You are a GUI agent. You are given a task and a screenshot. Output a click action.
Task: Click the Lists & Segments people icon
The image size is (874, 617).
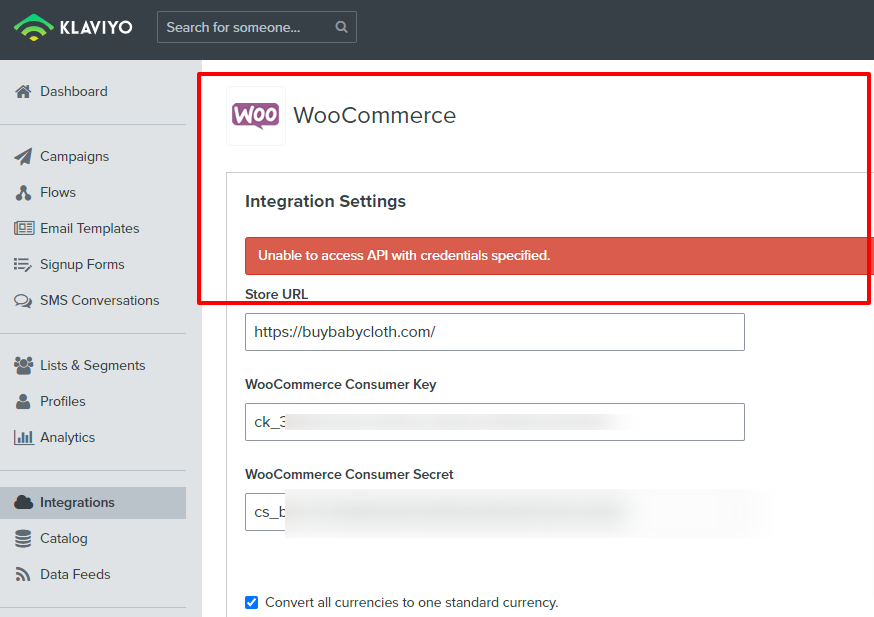pyautogui.click(x=23, y=366)
